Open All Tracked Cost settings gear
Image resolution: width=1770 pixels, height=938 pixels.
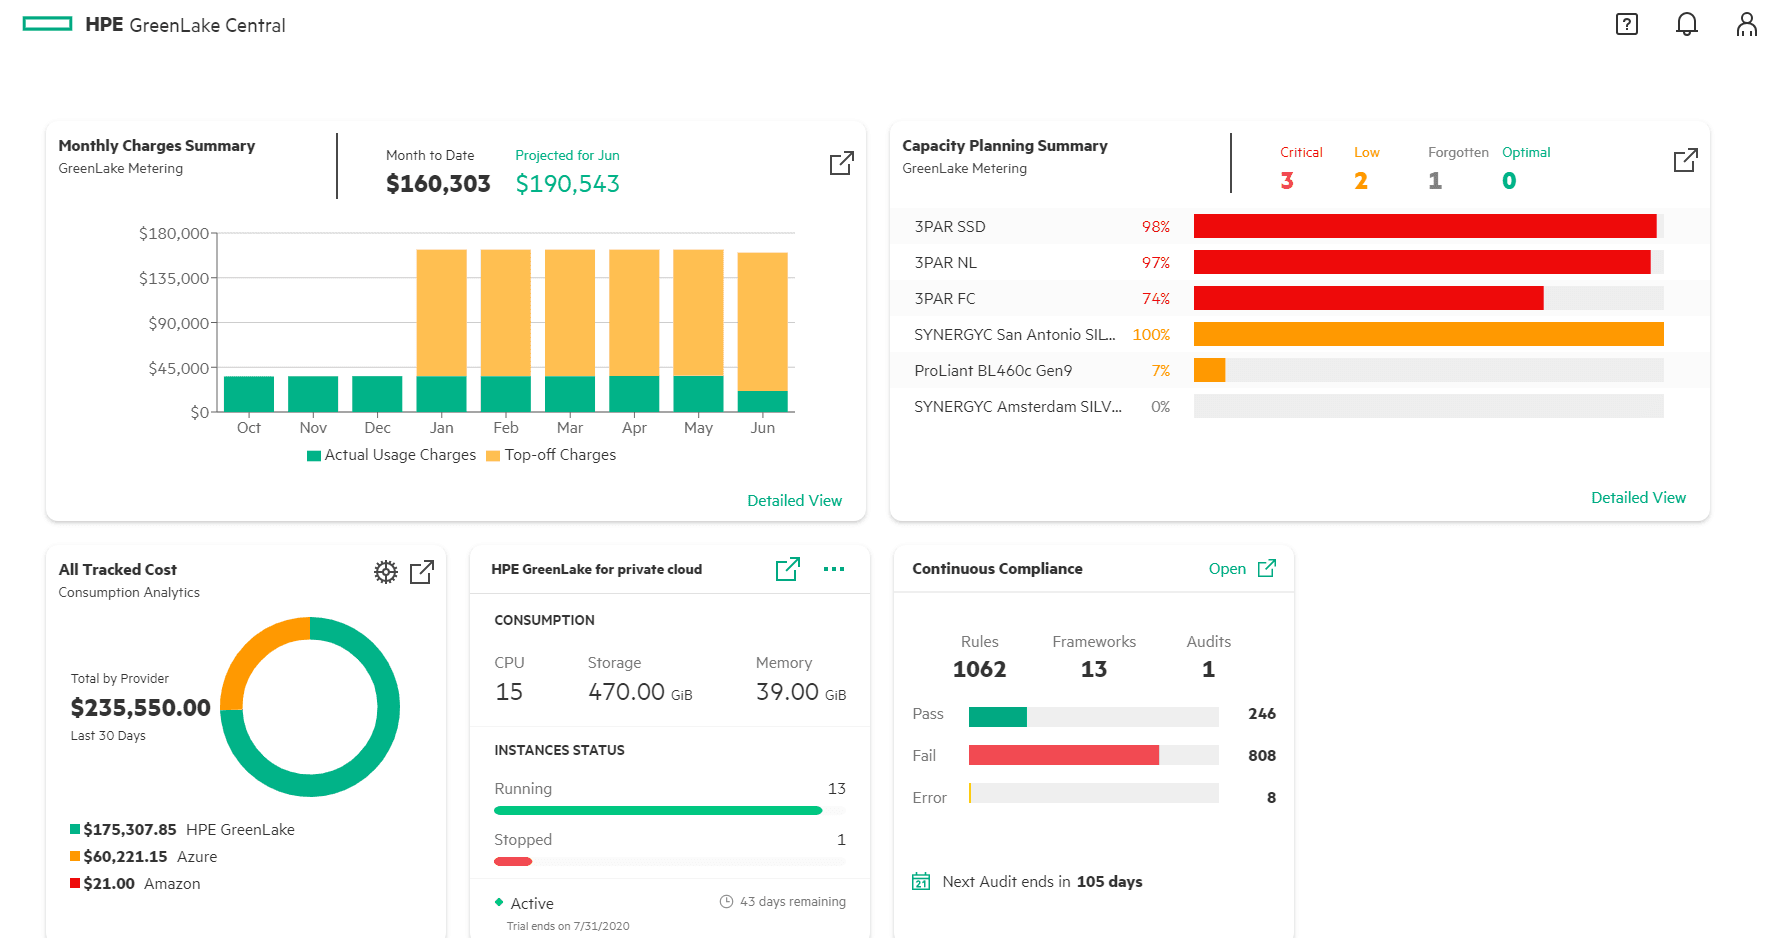coord(386,572)
